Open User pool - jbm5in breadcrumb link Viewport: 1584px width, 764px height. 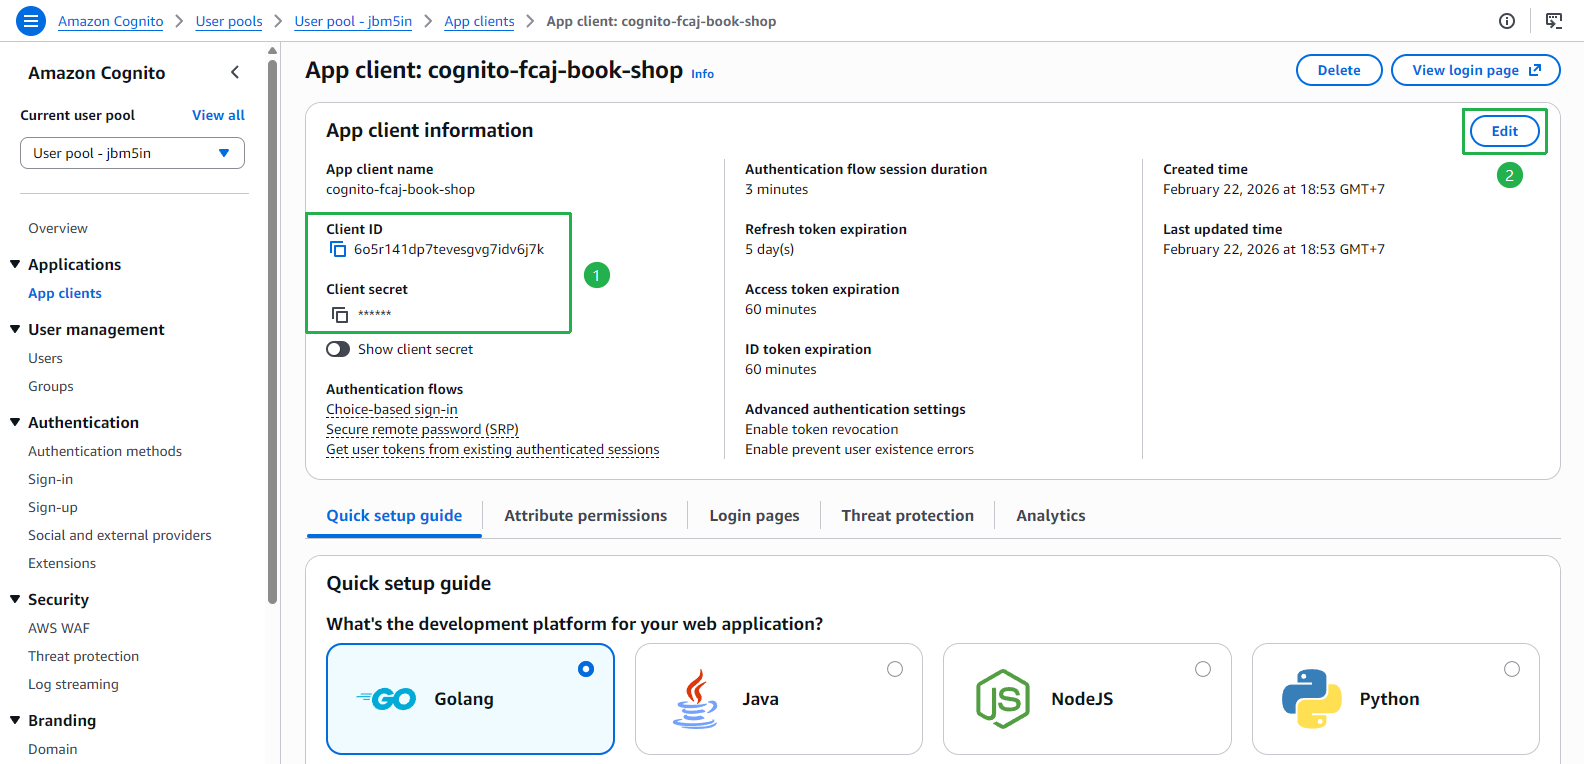[x=353, y=21]
